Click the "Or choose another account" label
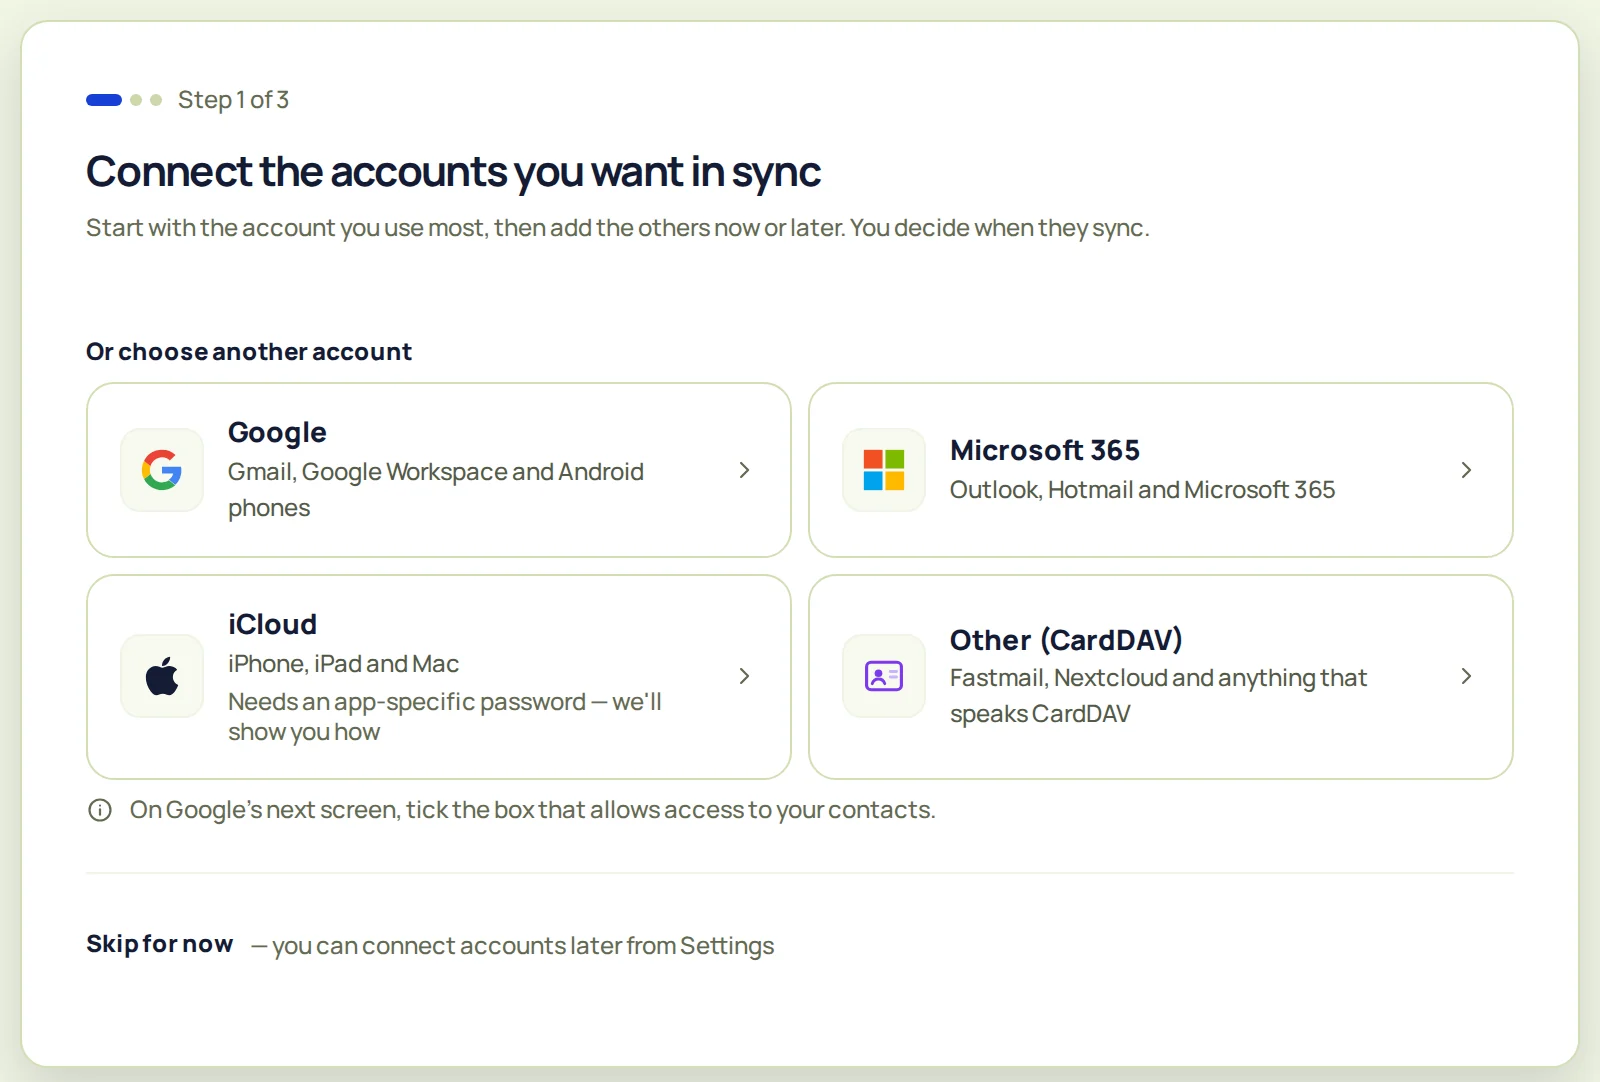 coord(249,352)
